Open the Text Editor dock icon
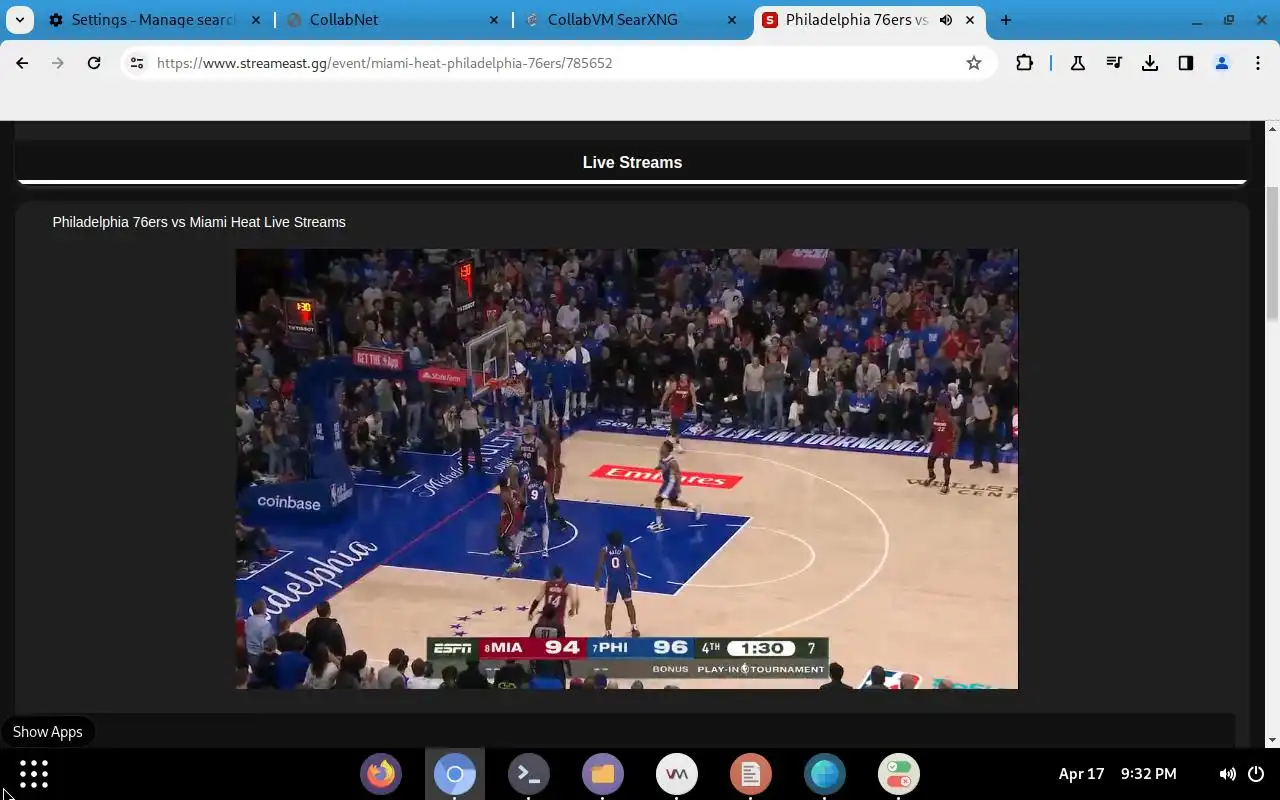The height and width of the screenshot is (800, 1280). [x=751, y=774]
